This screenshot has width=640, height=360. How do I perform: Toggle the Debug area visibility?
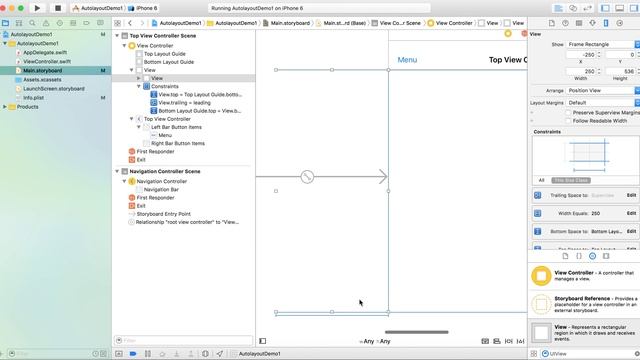[620, 8]
